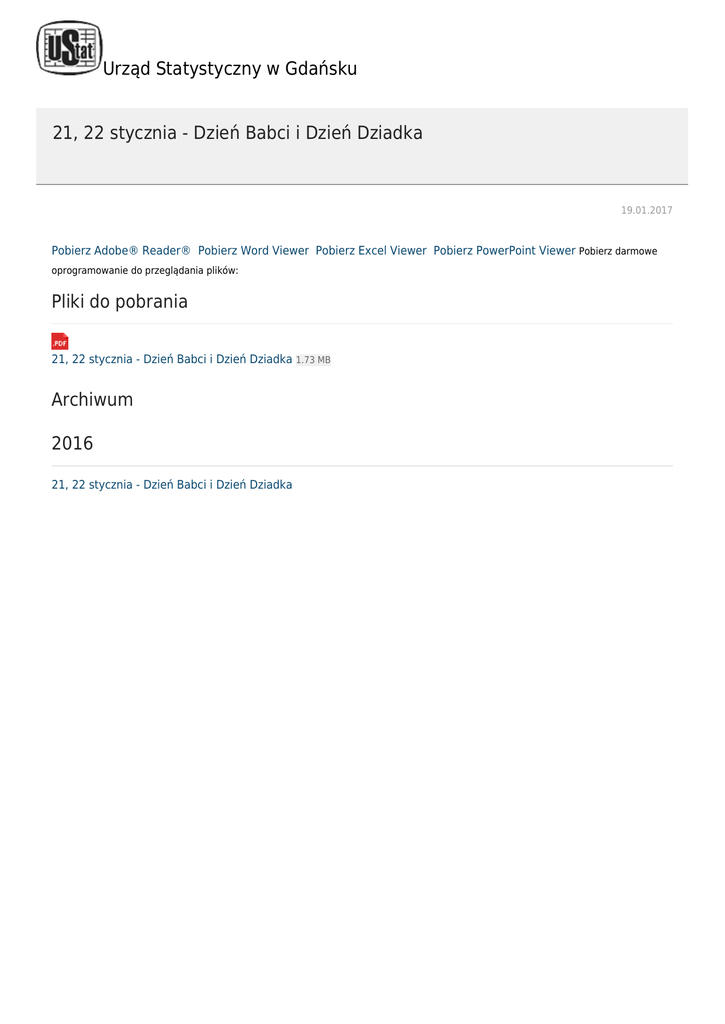Click the Archiwum section heading
This screenshot has width=725, height=1024.
[92, 400]
